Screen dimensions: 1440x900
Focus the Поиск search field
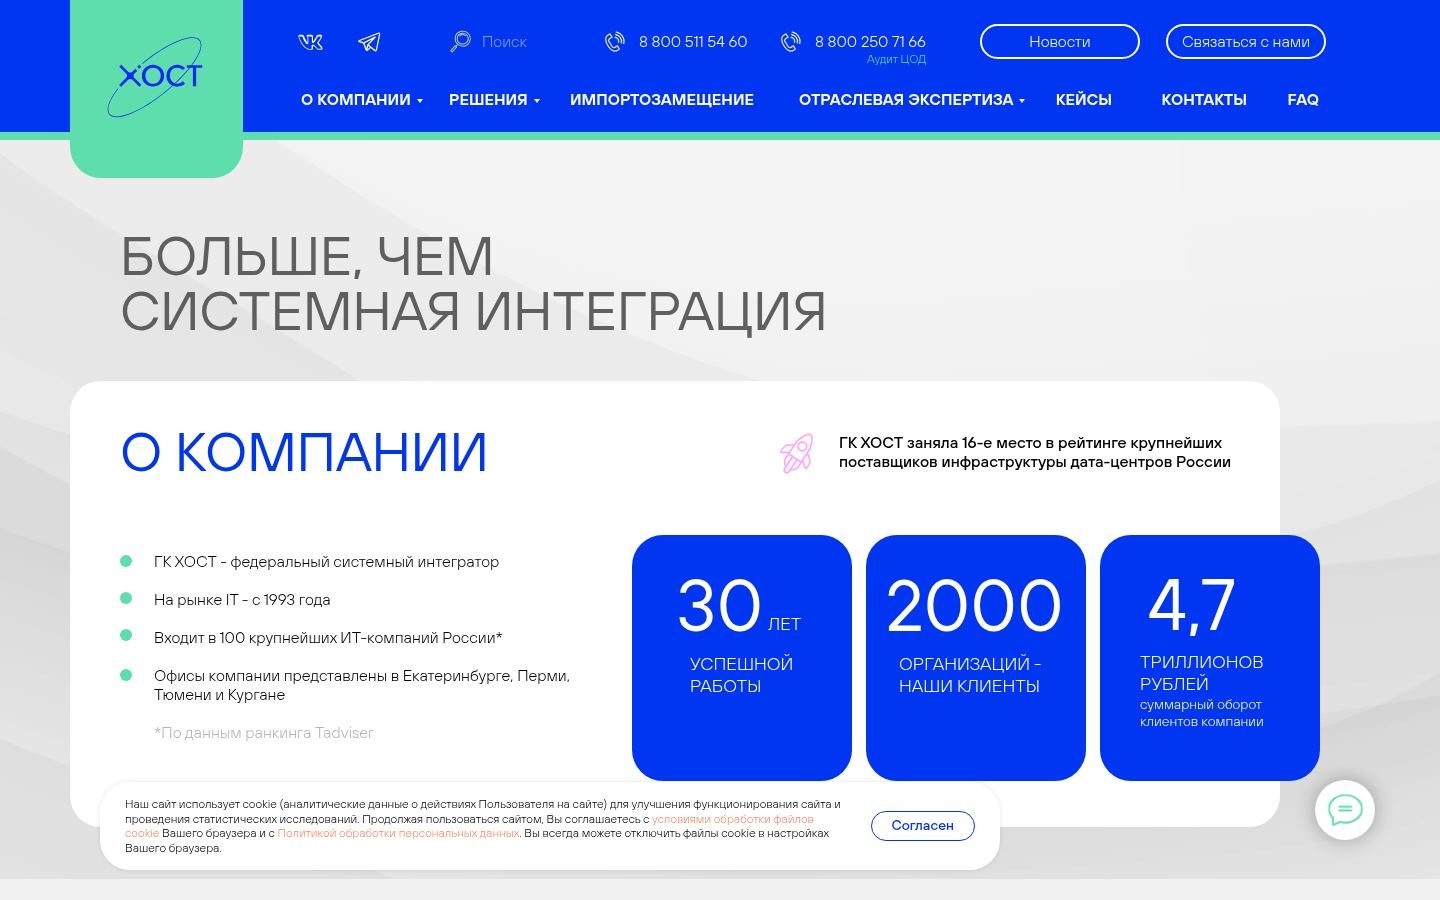coord(504,42)
